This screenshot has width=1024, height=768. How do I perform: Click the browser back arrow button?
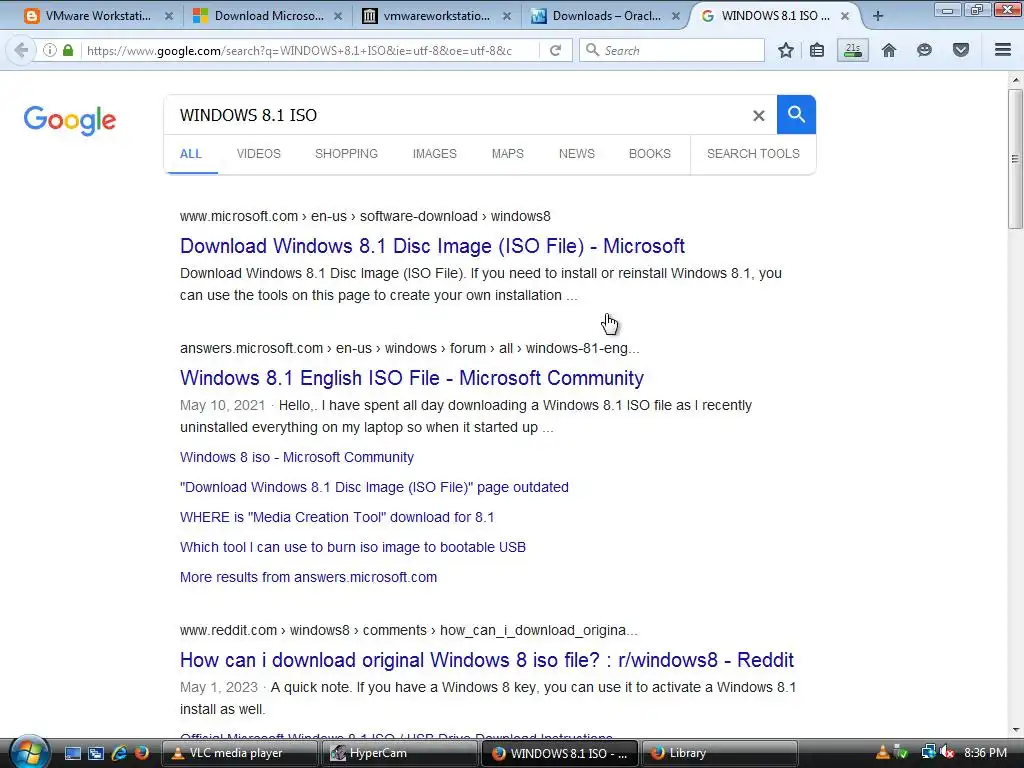(x=21, y=50)
